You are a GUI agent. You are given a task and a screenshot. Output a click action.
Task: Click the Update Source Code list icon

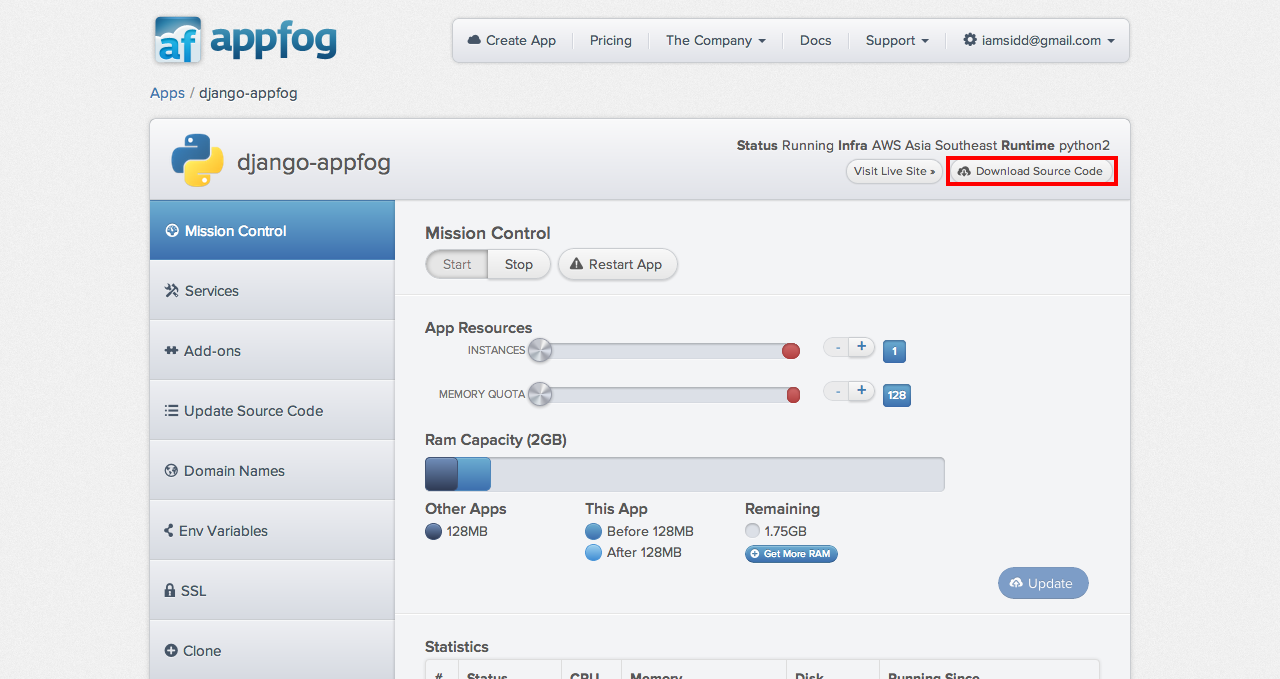point(171,410)
